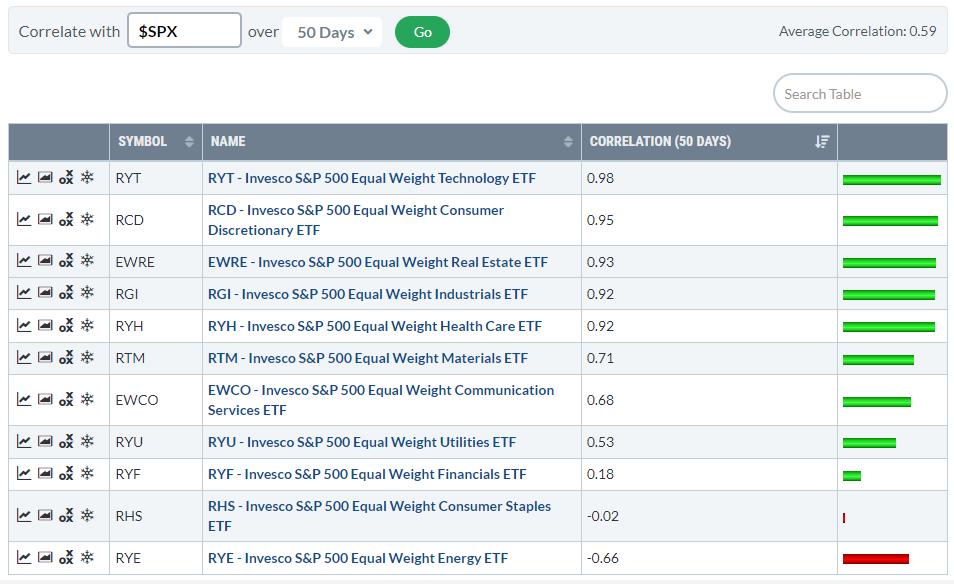The image size is (954, 584).
Task: Open the RYE Equal Weight Energy ETF link
Action: [x=357, y=558]
